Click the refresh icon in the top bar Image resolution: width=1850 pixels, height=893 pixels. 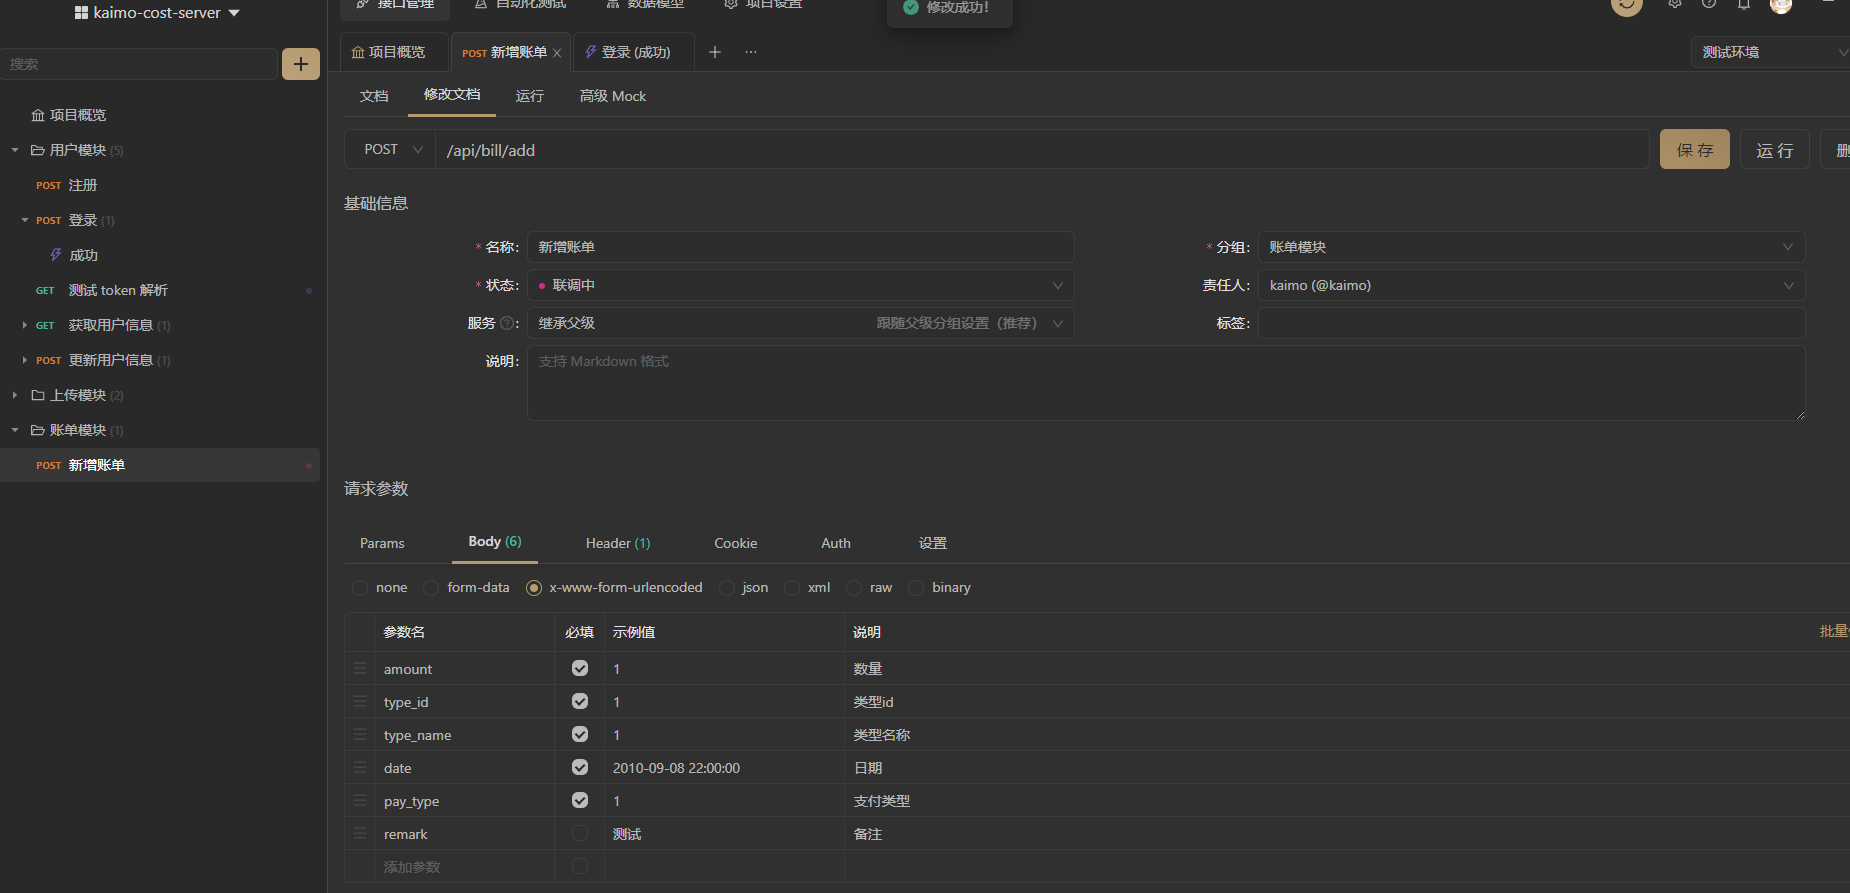1627,5
